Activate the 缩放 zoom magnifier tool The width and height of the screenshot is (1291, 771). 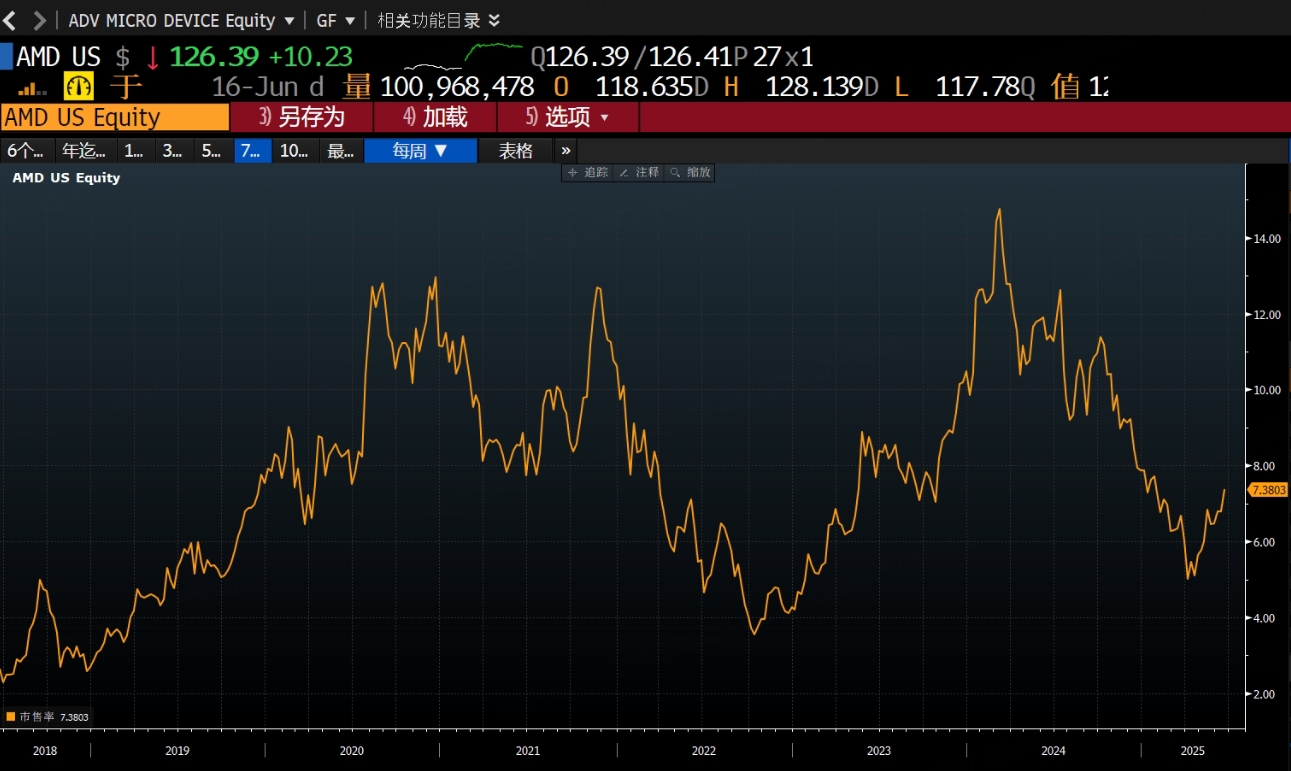690,172
